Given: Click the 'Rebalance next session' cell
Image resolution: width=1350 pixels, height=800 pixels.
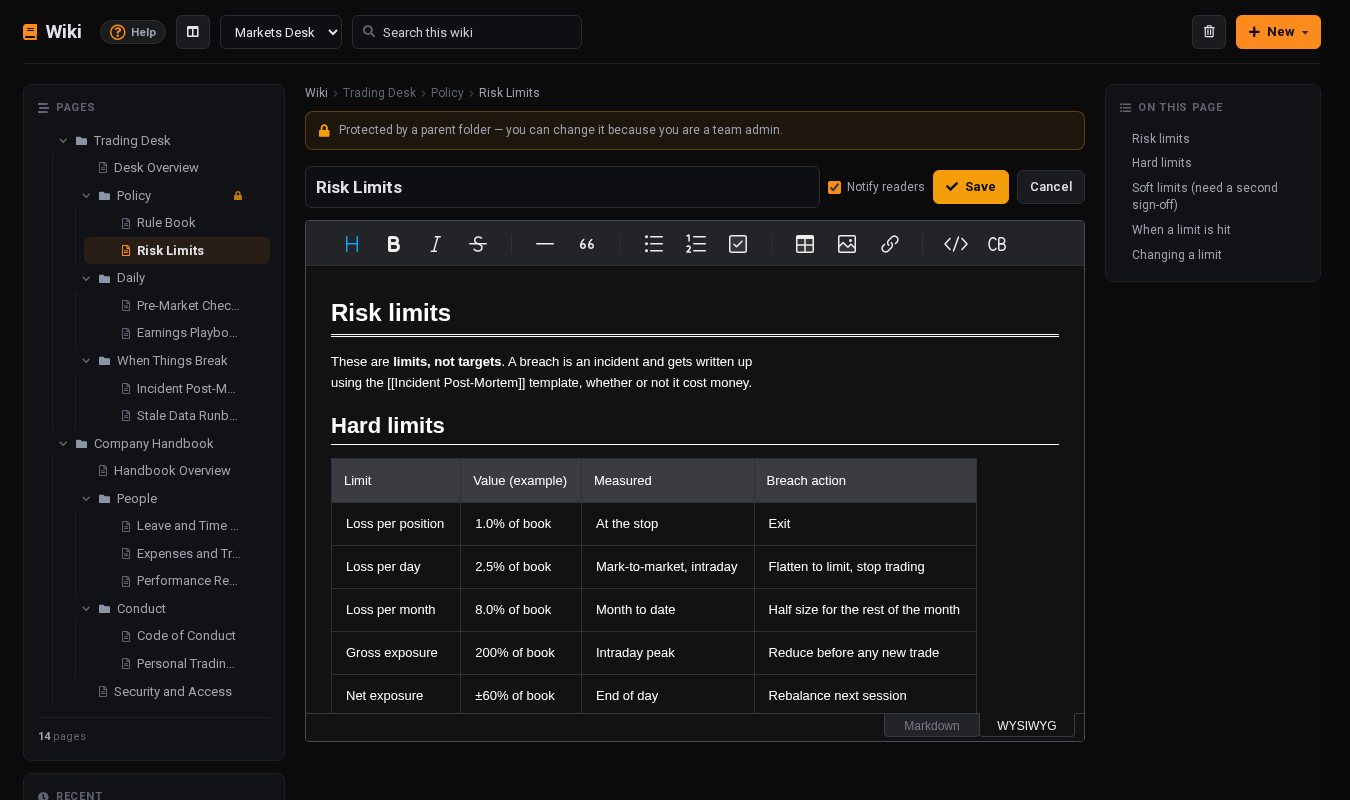Looking at the screenshot, I should point(866,695).
